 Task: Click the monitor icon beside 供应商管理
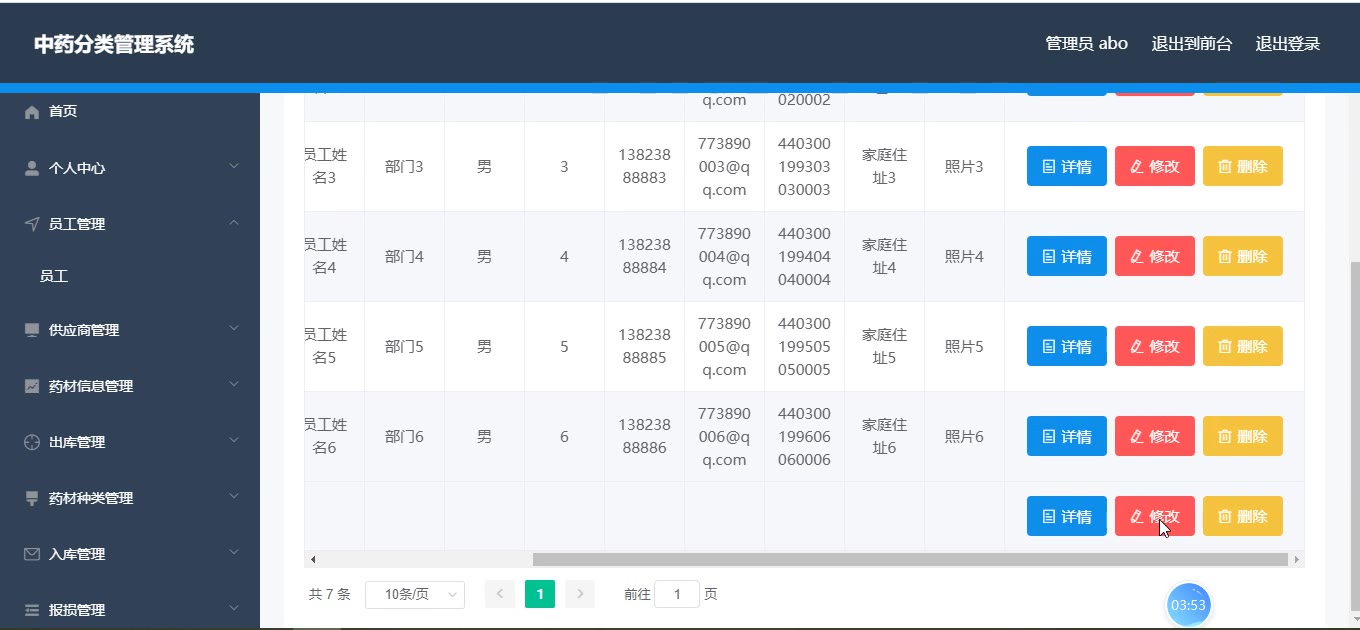click(x=32, y=330)
